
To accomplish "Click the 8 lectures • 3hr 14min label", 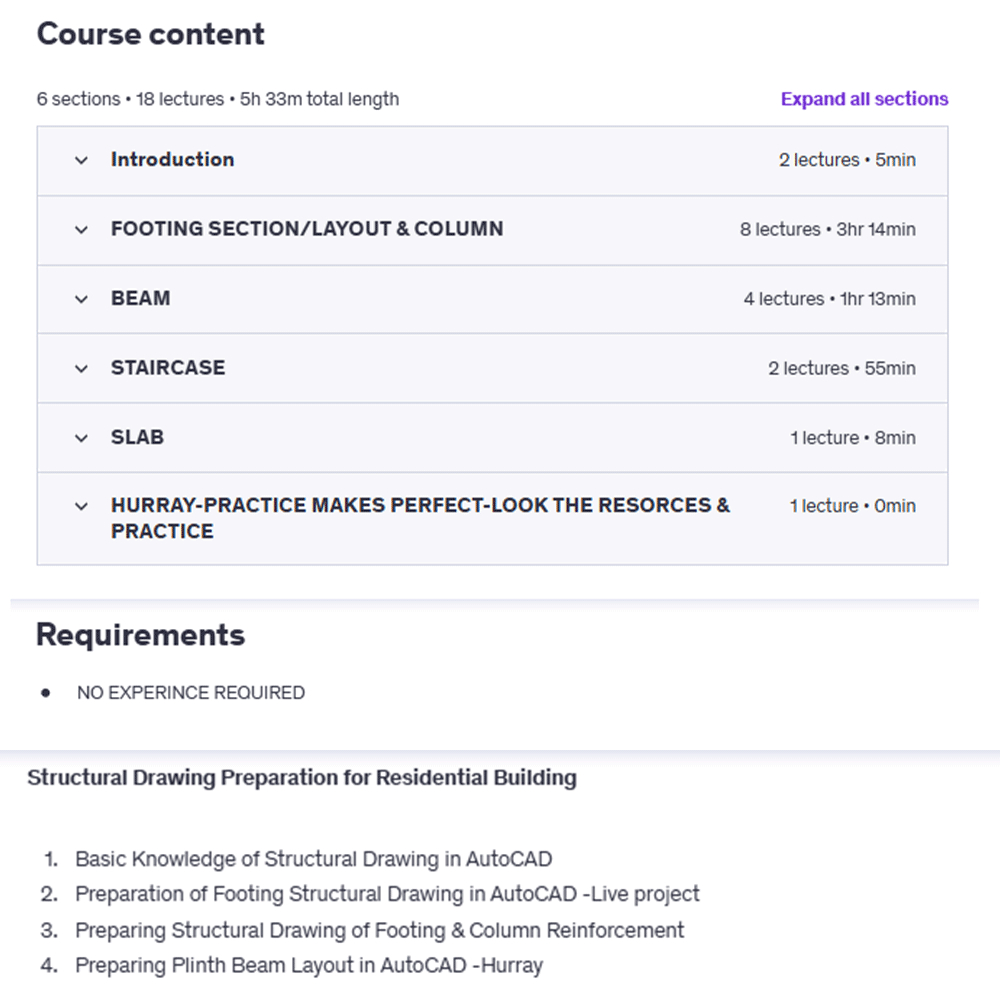I will (827, 230).
